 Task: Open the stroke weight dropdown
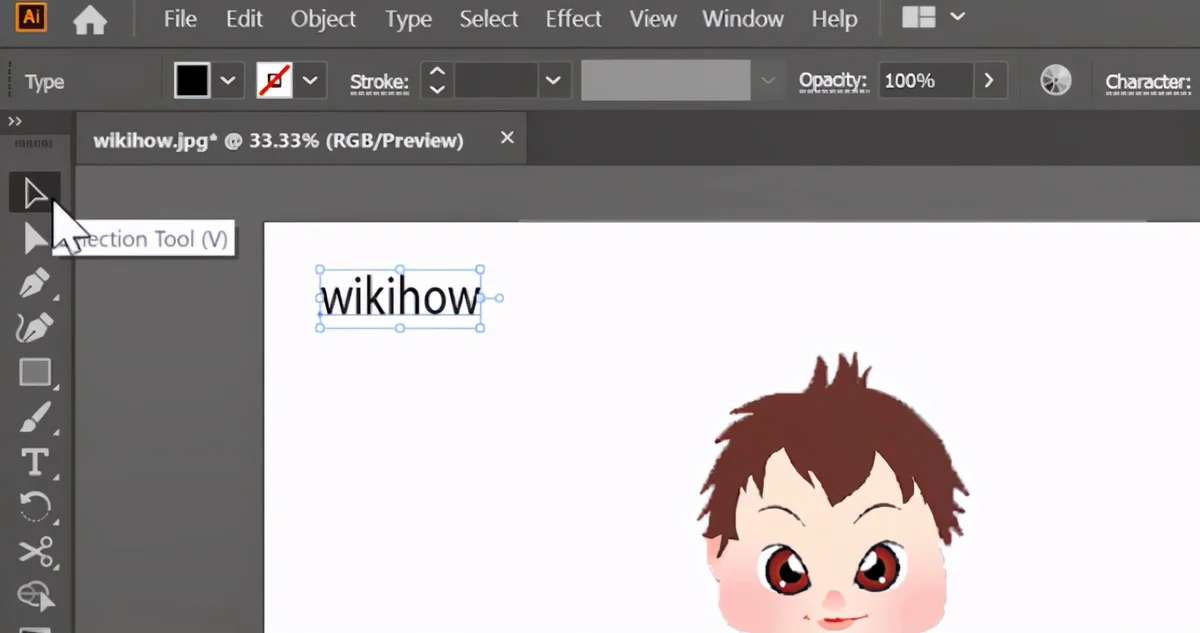(x=552, y=81)
